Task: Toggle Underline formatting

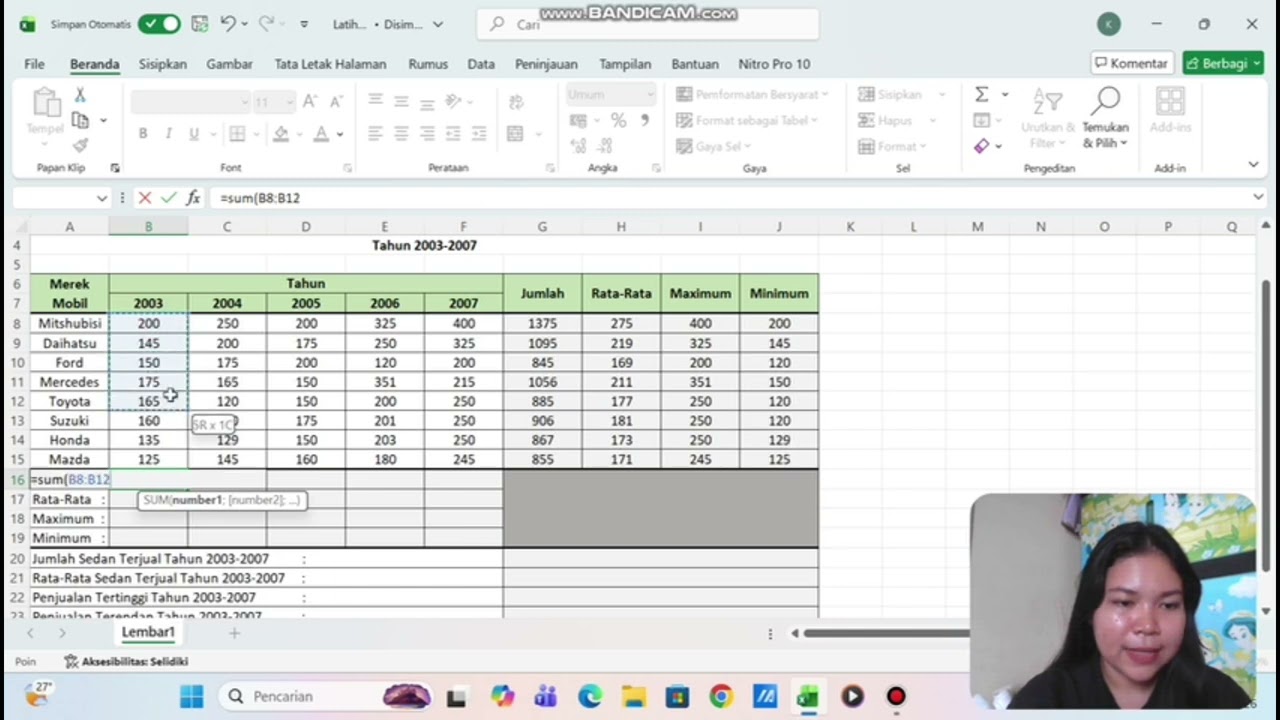Action: pos(193,133)
